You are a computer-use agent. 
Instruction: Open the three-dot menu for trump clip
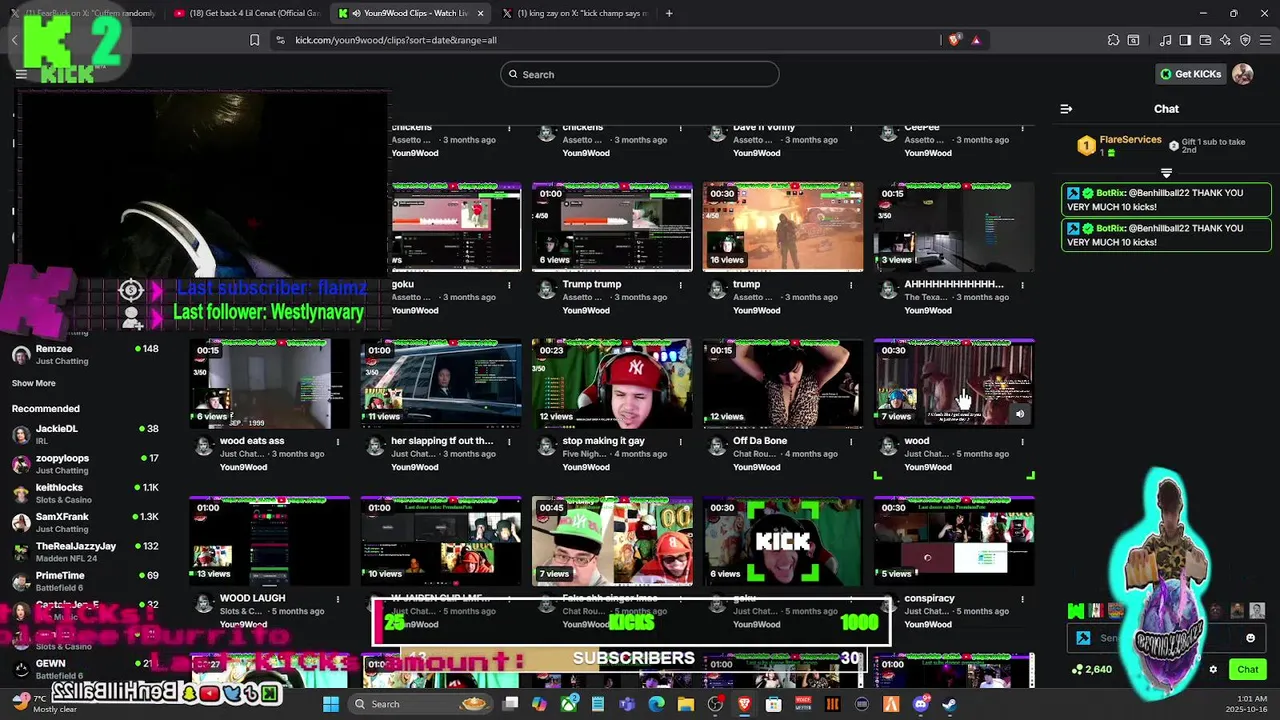click(851, 285)
